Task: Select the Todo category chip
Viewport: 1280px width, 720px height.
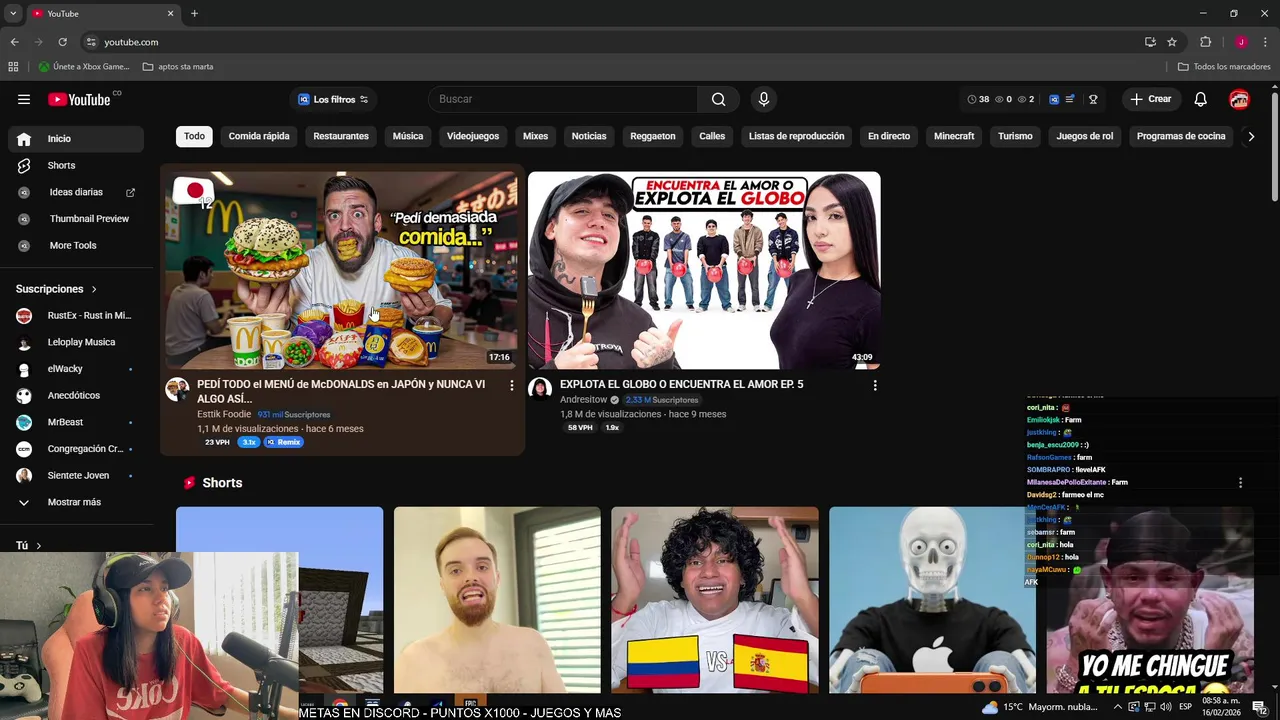Action: click(194, 136)
